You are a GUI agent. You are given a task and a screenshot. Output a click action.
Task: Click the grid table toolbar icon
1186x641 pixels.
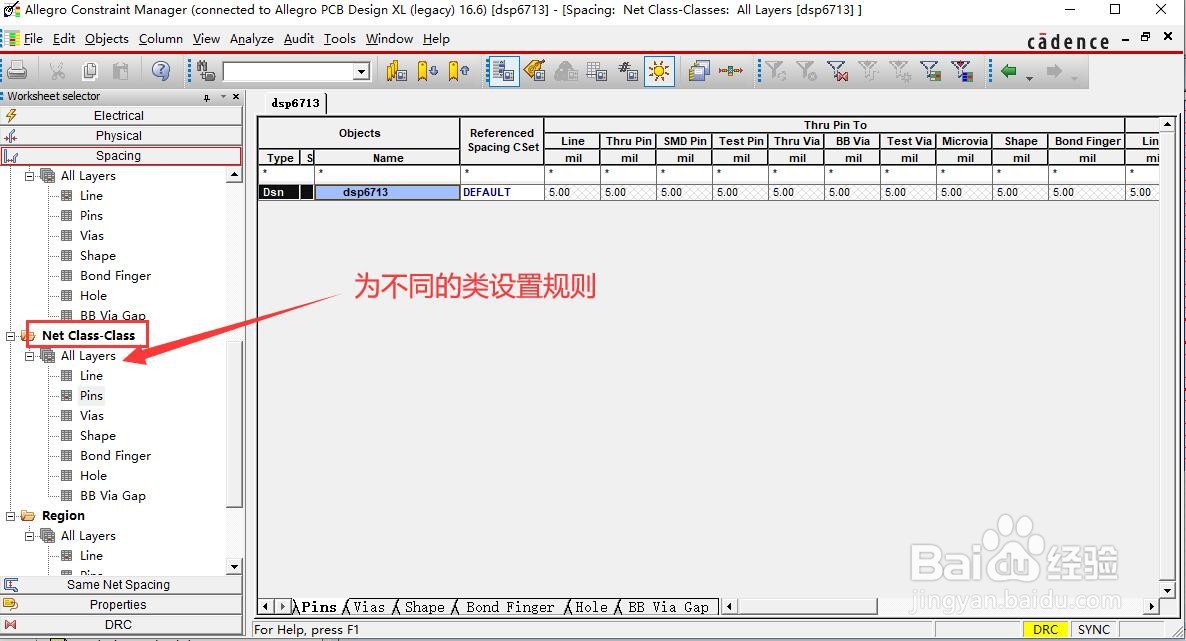click(x=597, y=71)
